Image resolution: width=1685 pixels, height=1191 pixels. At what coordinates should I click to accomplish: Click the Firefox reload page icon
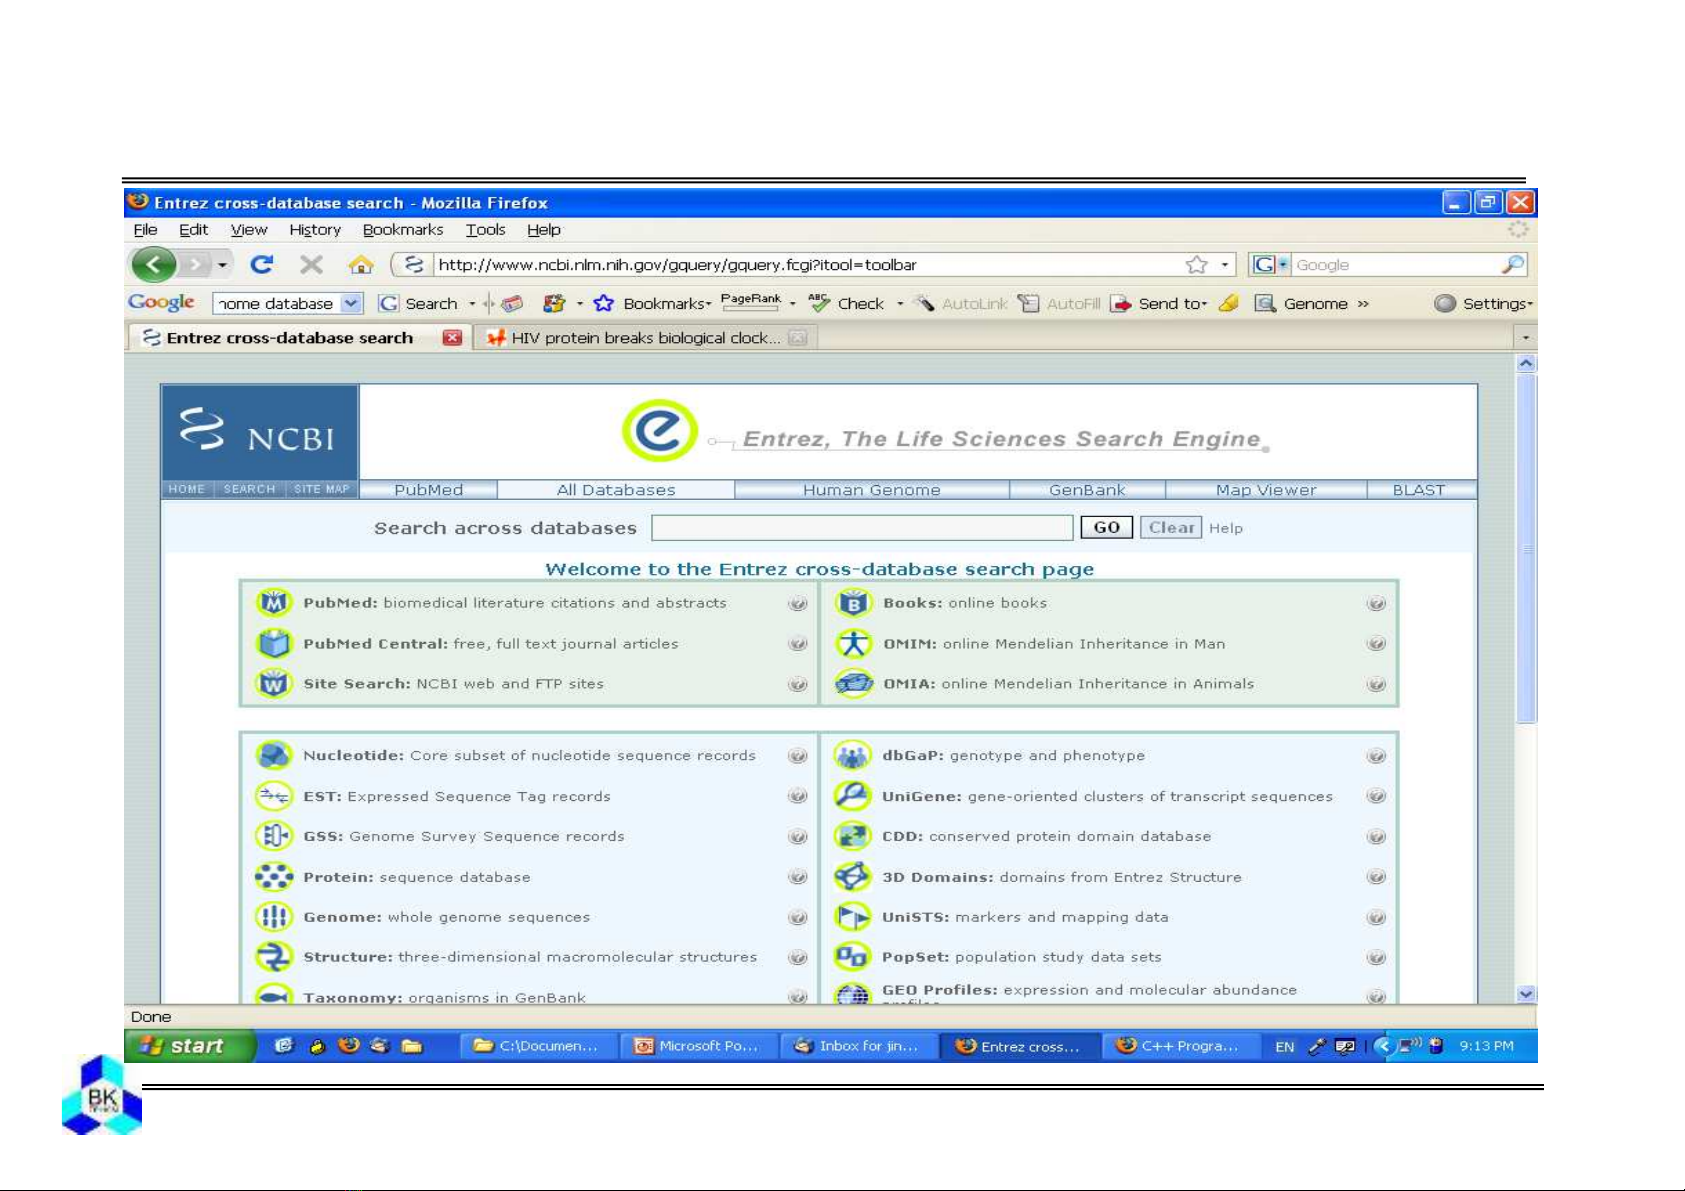tap(262, 264)
